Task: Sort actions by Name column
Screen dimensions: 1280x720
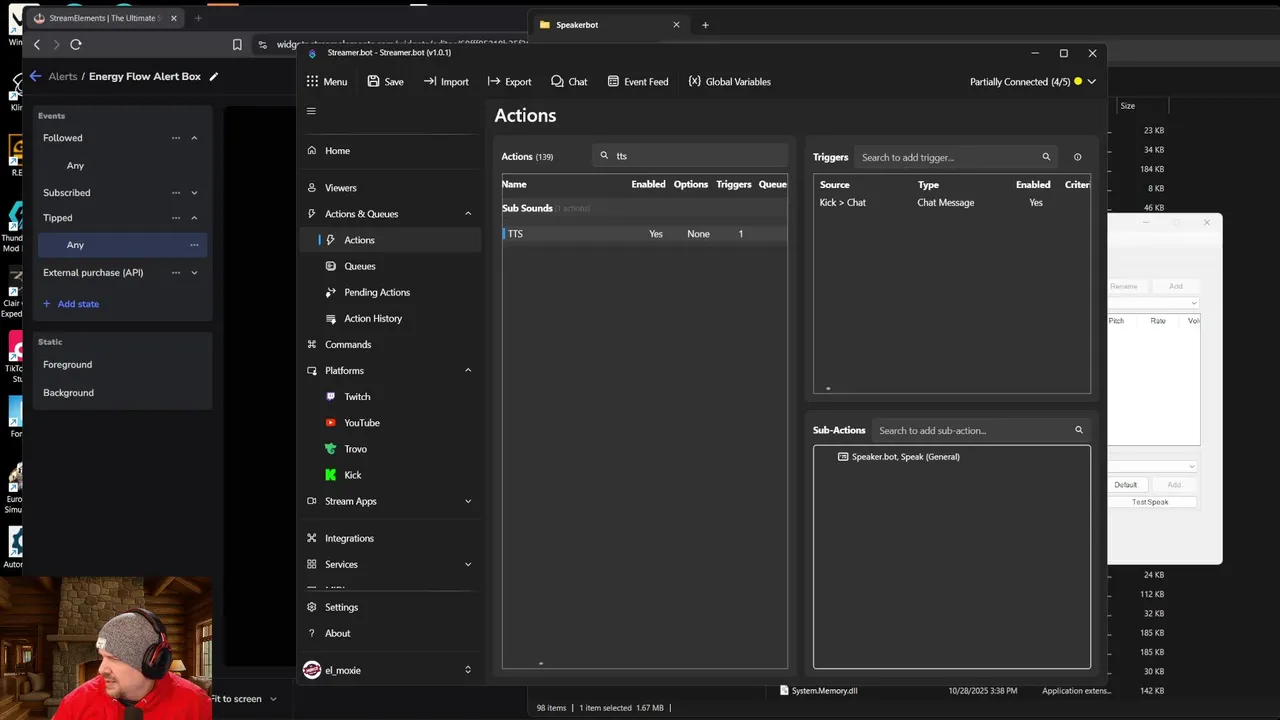Action: coord(514,184)
